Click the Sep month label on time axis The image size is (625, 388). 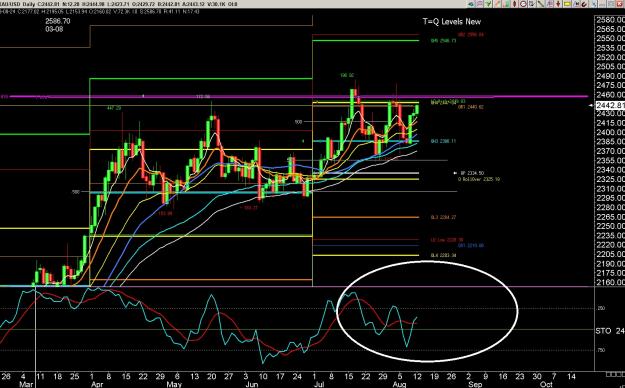(475, 384)
